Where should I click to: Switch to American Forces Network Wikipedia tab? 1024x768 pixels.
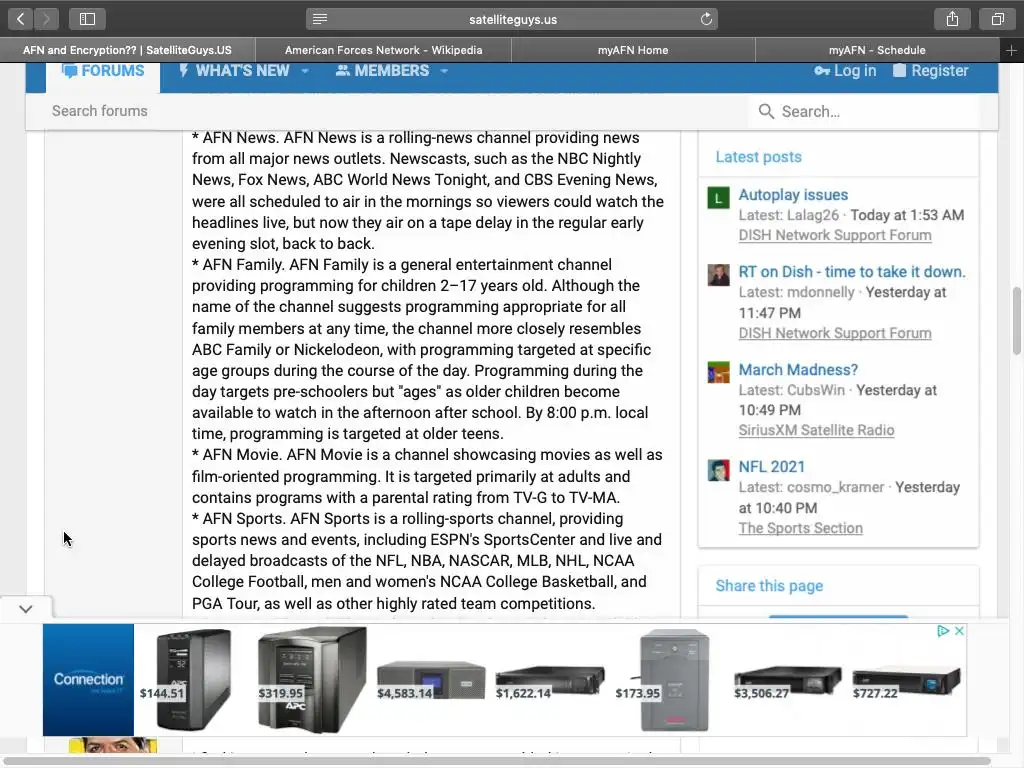click(383, 50)
